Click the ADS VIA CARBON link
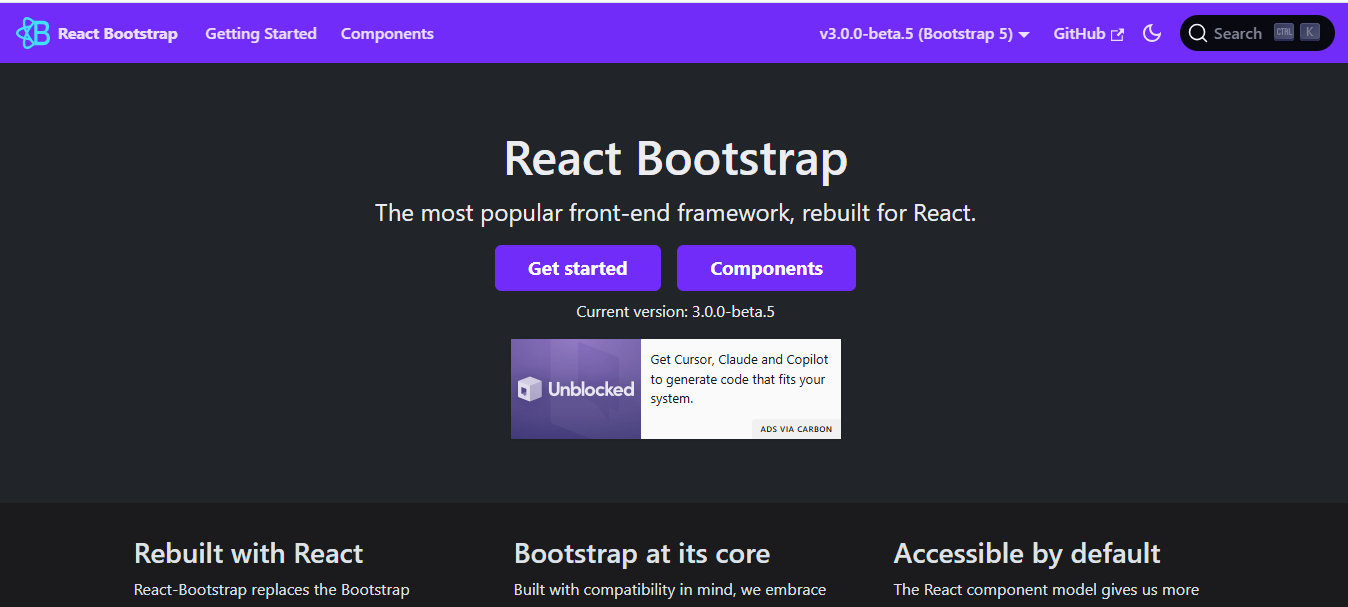The width and height of the screenshot is (1348, 607). (795, 428)
